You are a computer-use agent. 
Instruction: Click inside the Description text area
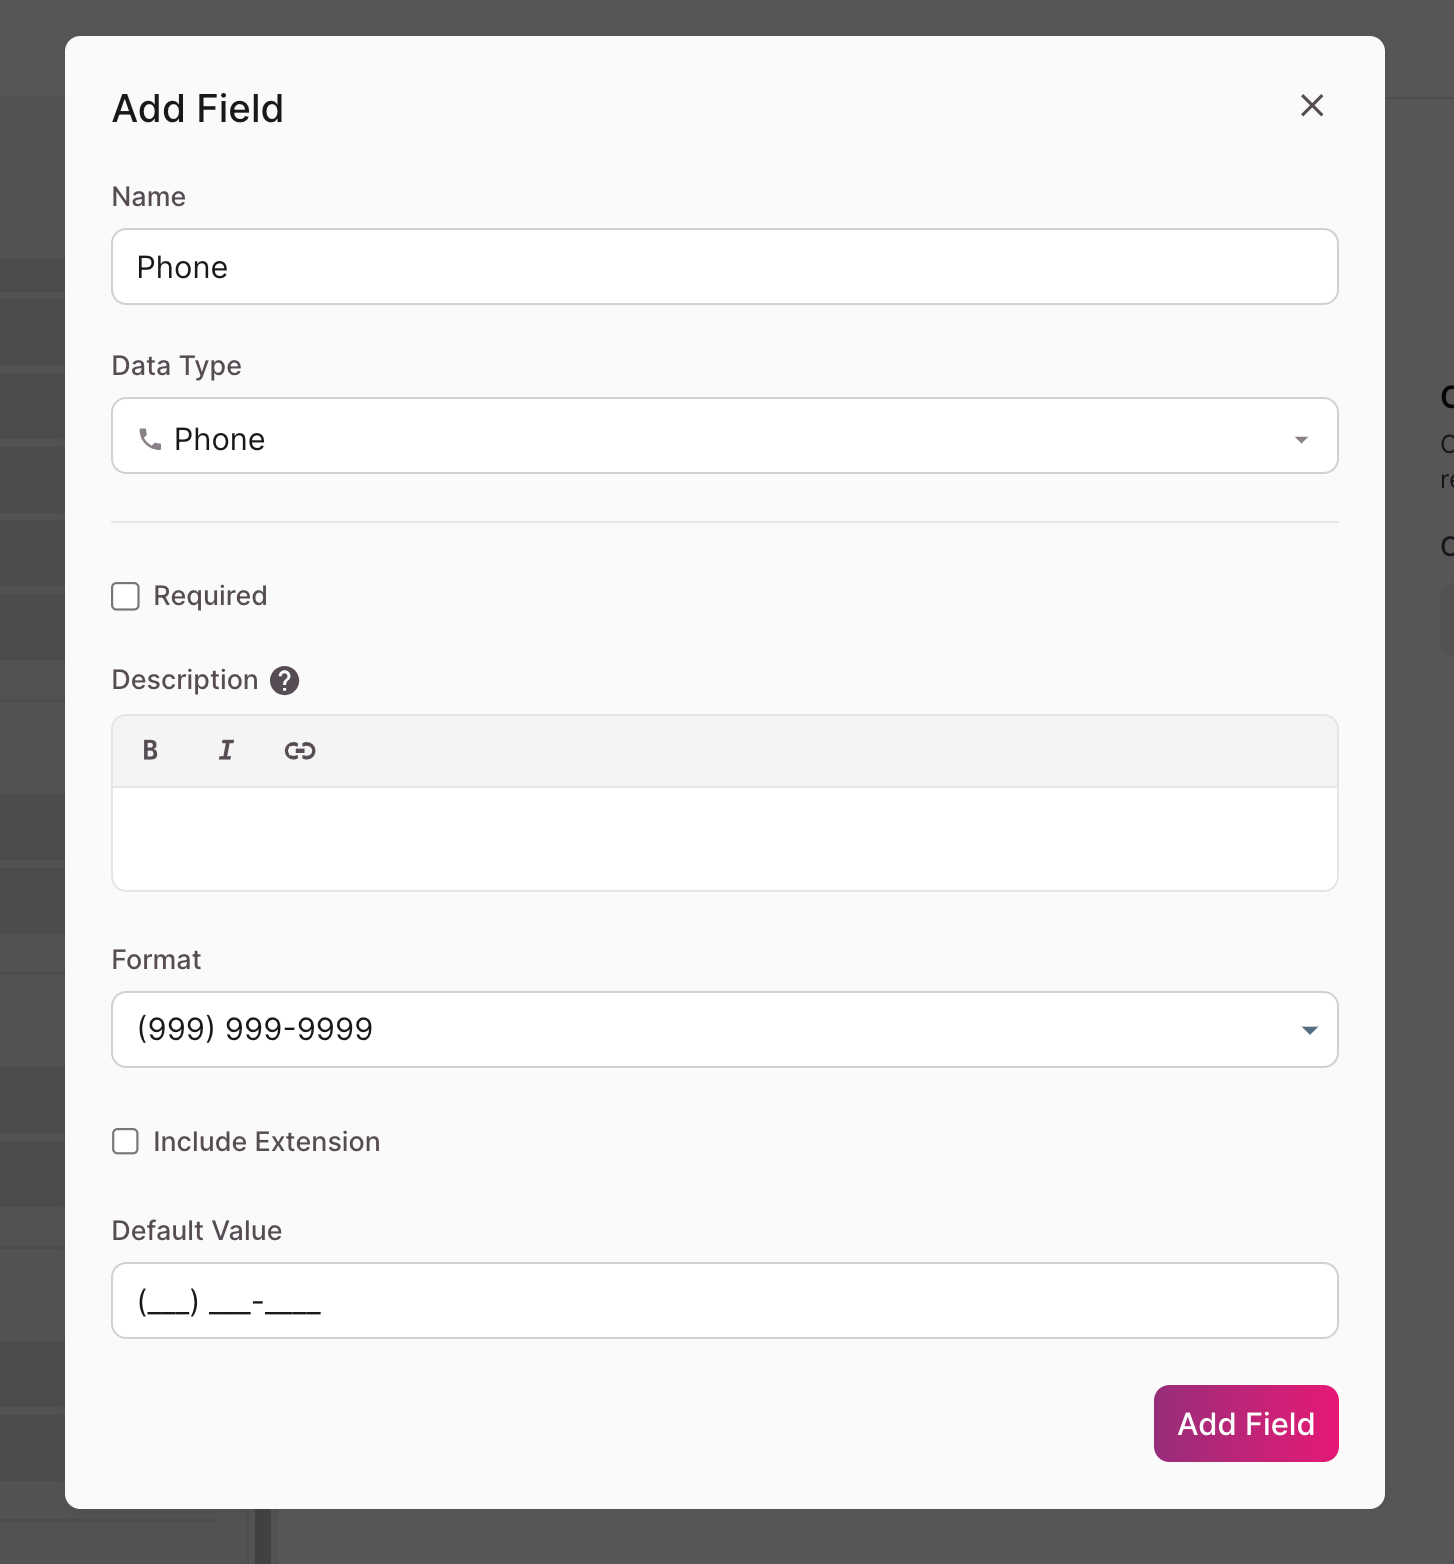[x=725, y=839]
